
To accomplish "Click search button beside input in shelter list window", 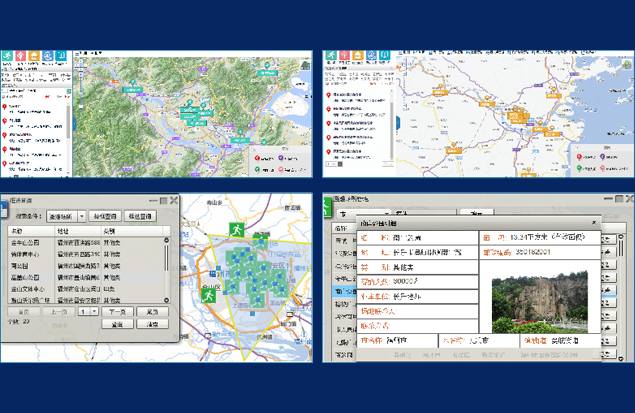I will (476, 213).
